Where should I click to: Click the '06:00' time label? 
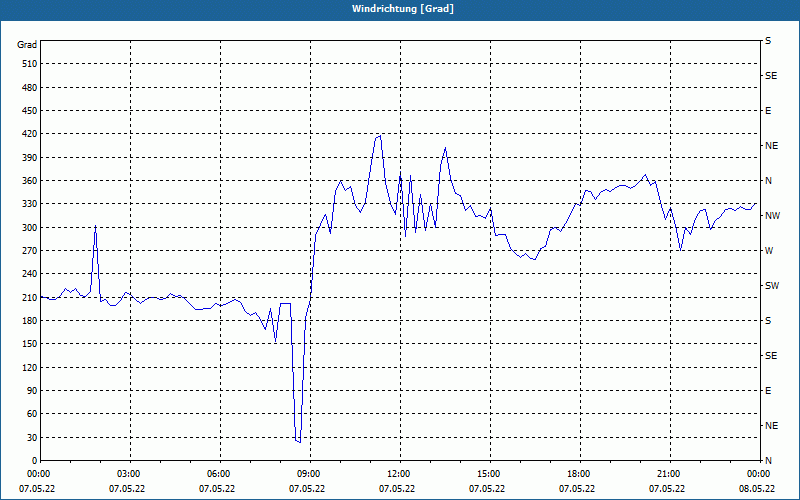[220, 474]
